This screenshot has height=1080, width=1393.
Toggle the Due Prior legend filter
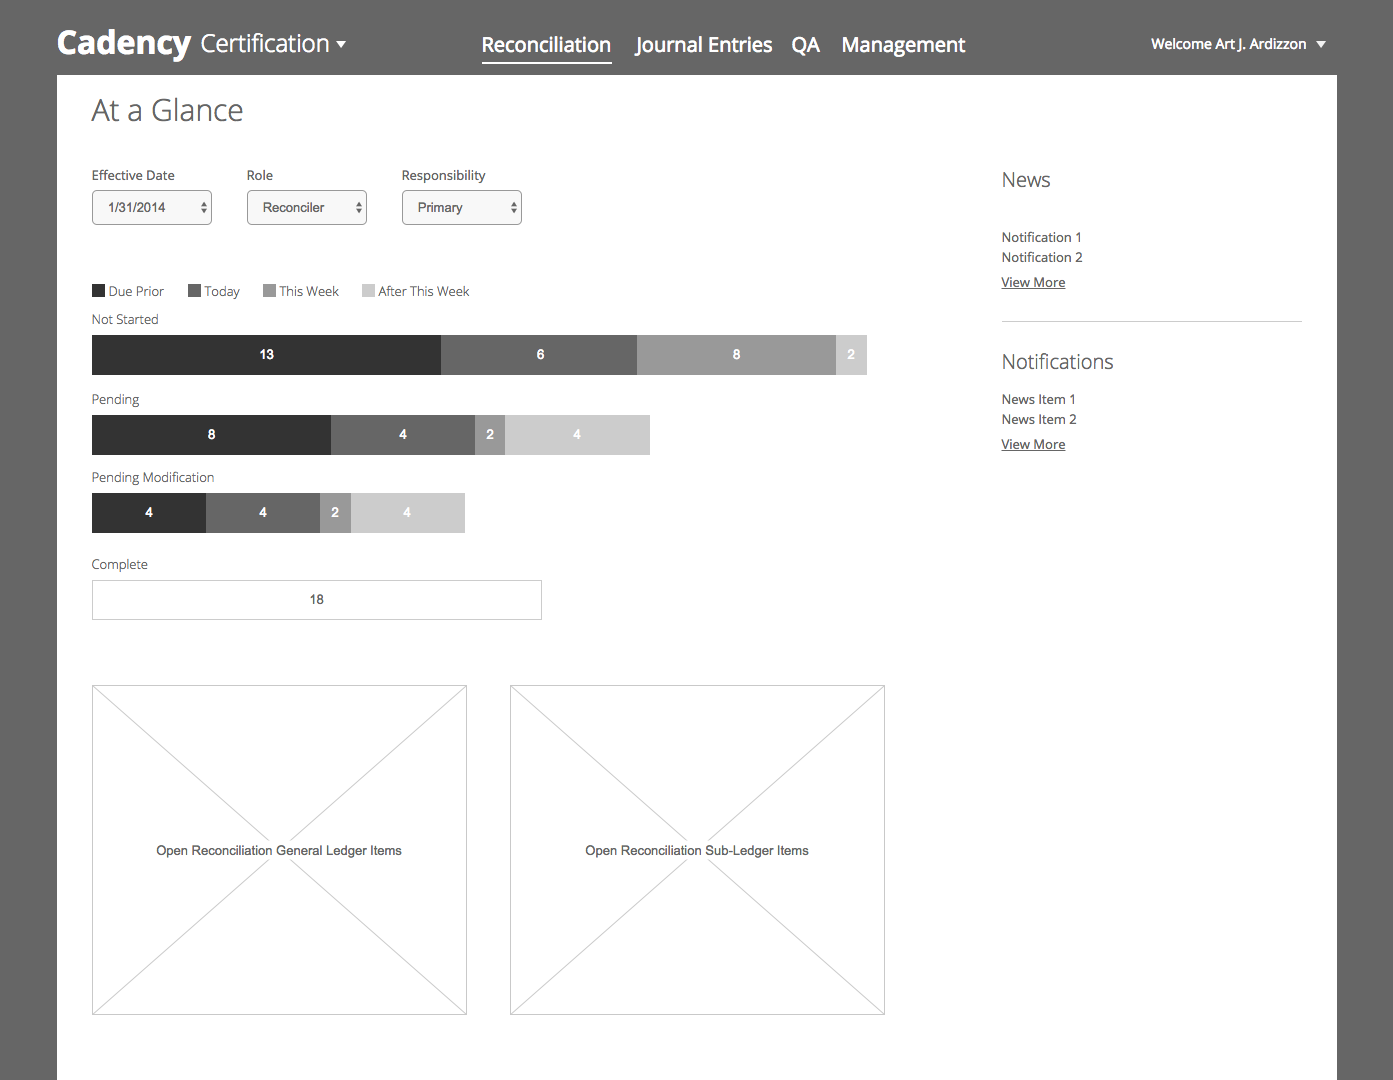point(128,290)
